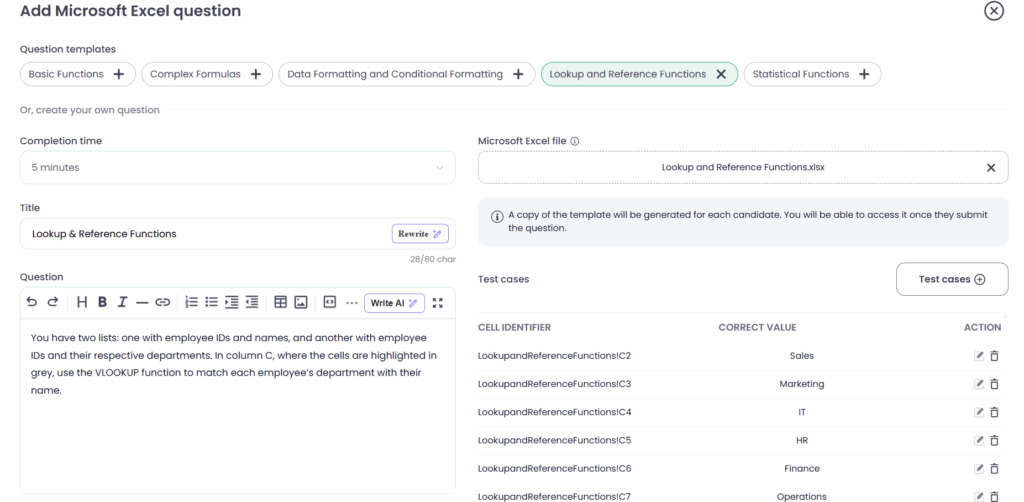Remove the attached Lookup and Reference Functions.xlsx
1024x502 pixels.
point(991,168)
